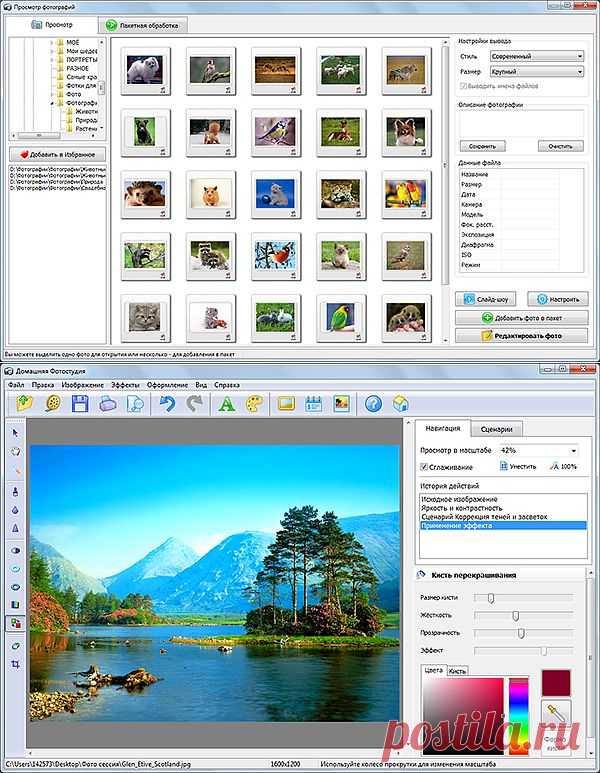
Task: Click the printer icon in toolbar
Action: [x=107, y=404]
